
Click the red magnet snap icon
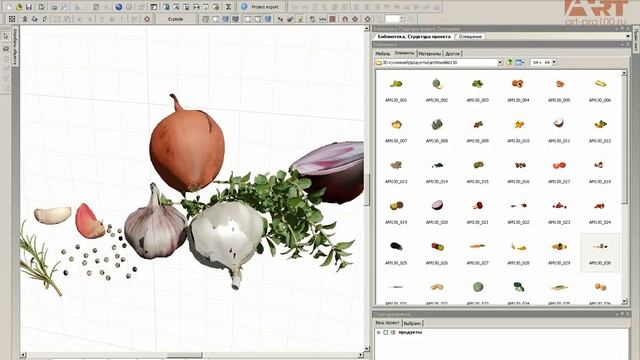pyautogui.click(x=345, y=19)
